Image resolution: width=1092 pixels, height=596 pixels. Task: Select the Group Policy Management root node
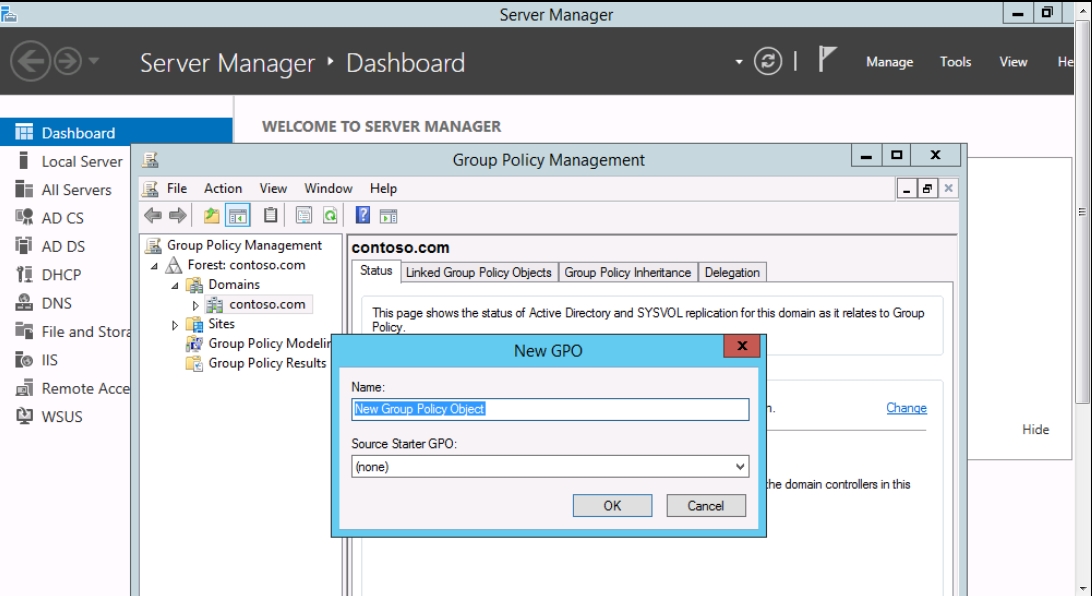click(x=244, y=245)
